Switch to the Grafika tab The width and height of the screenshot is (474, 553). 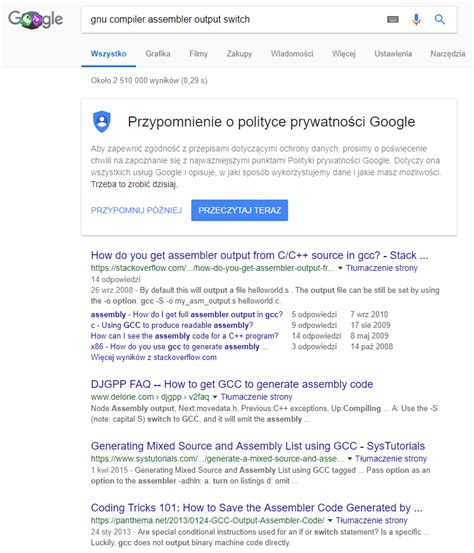click(158, 54)
